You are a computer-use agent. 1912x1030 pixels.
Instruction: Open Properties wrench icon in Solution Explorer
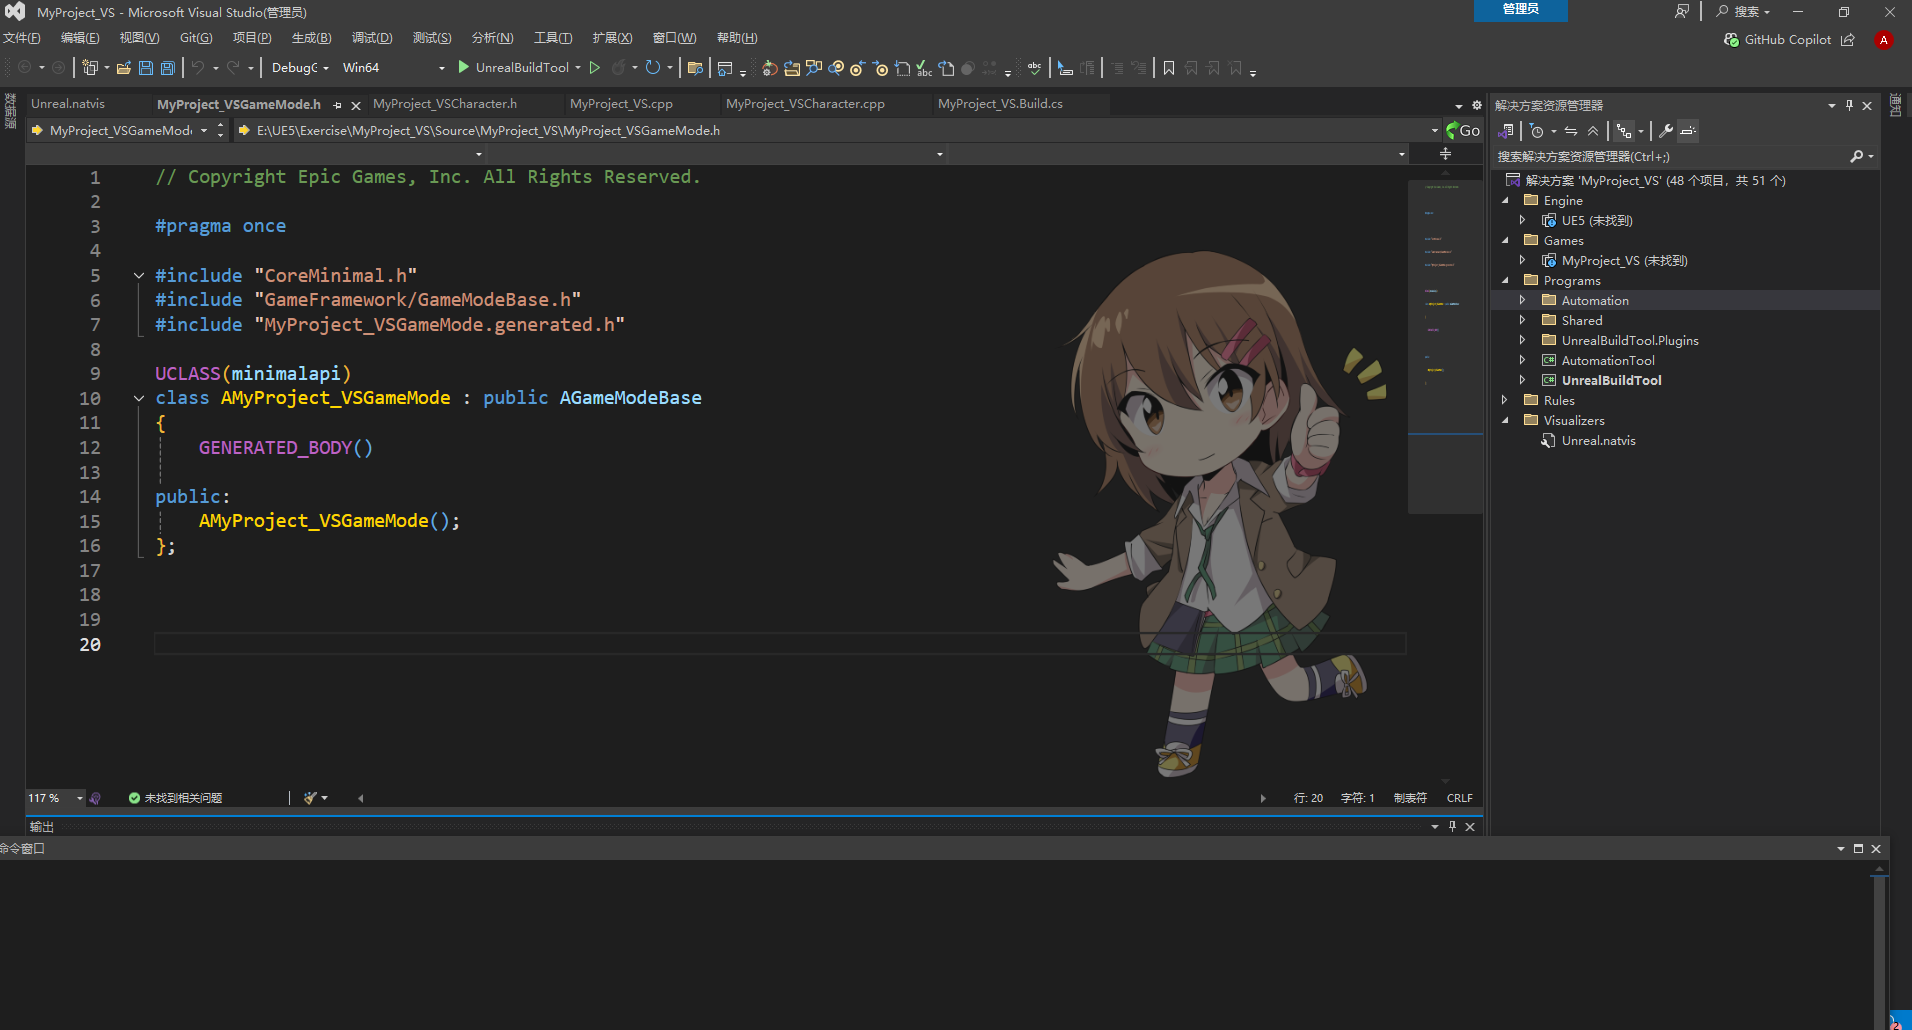click(1665, 131)
